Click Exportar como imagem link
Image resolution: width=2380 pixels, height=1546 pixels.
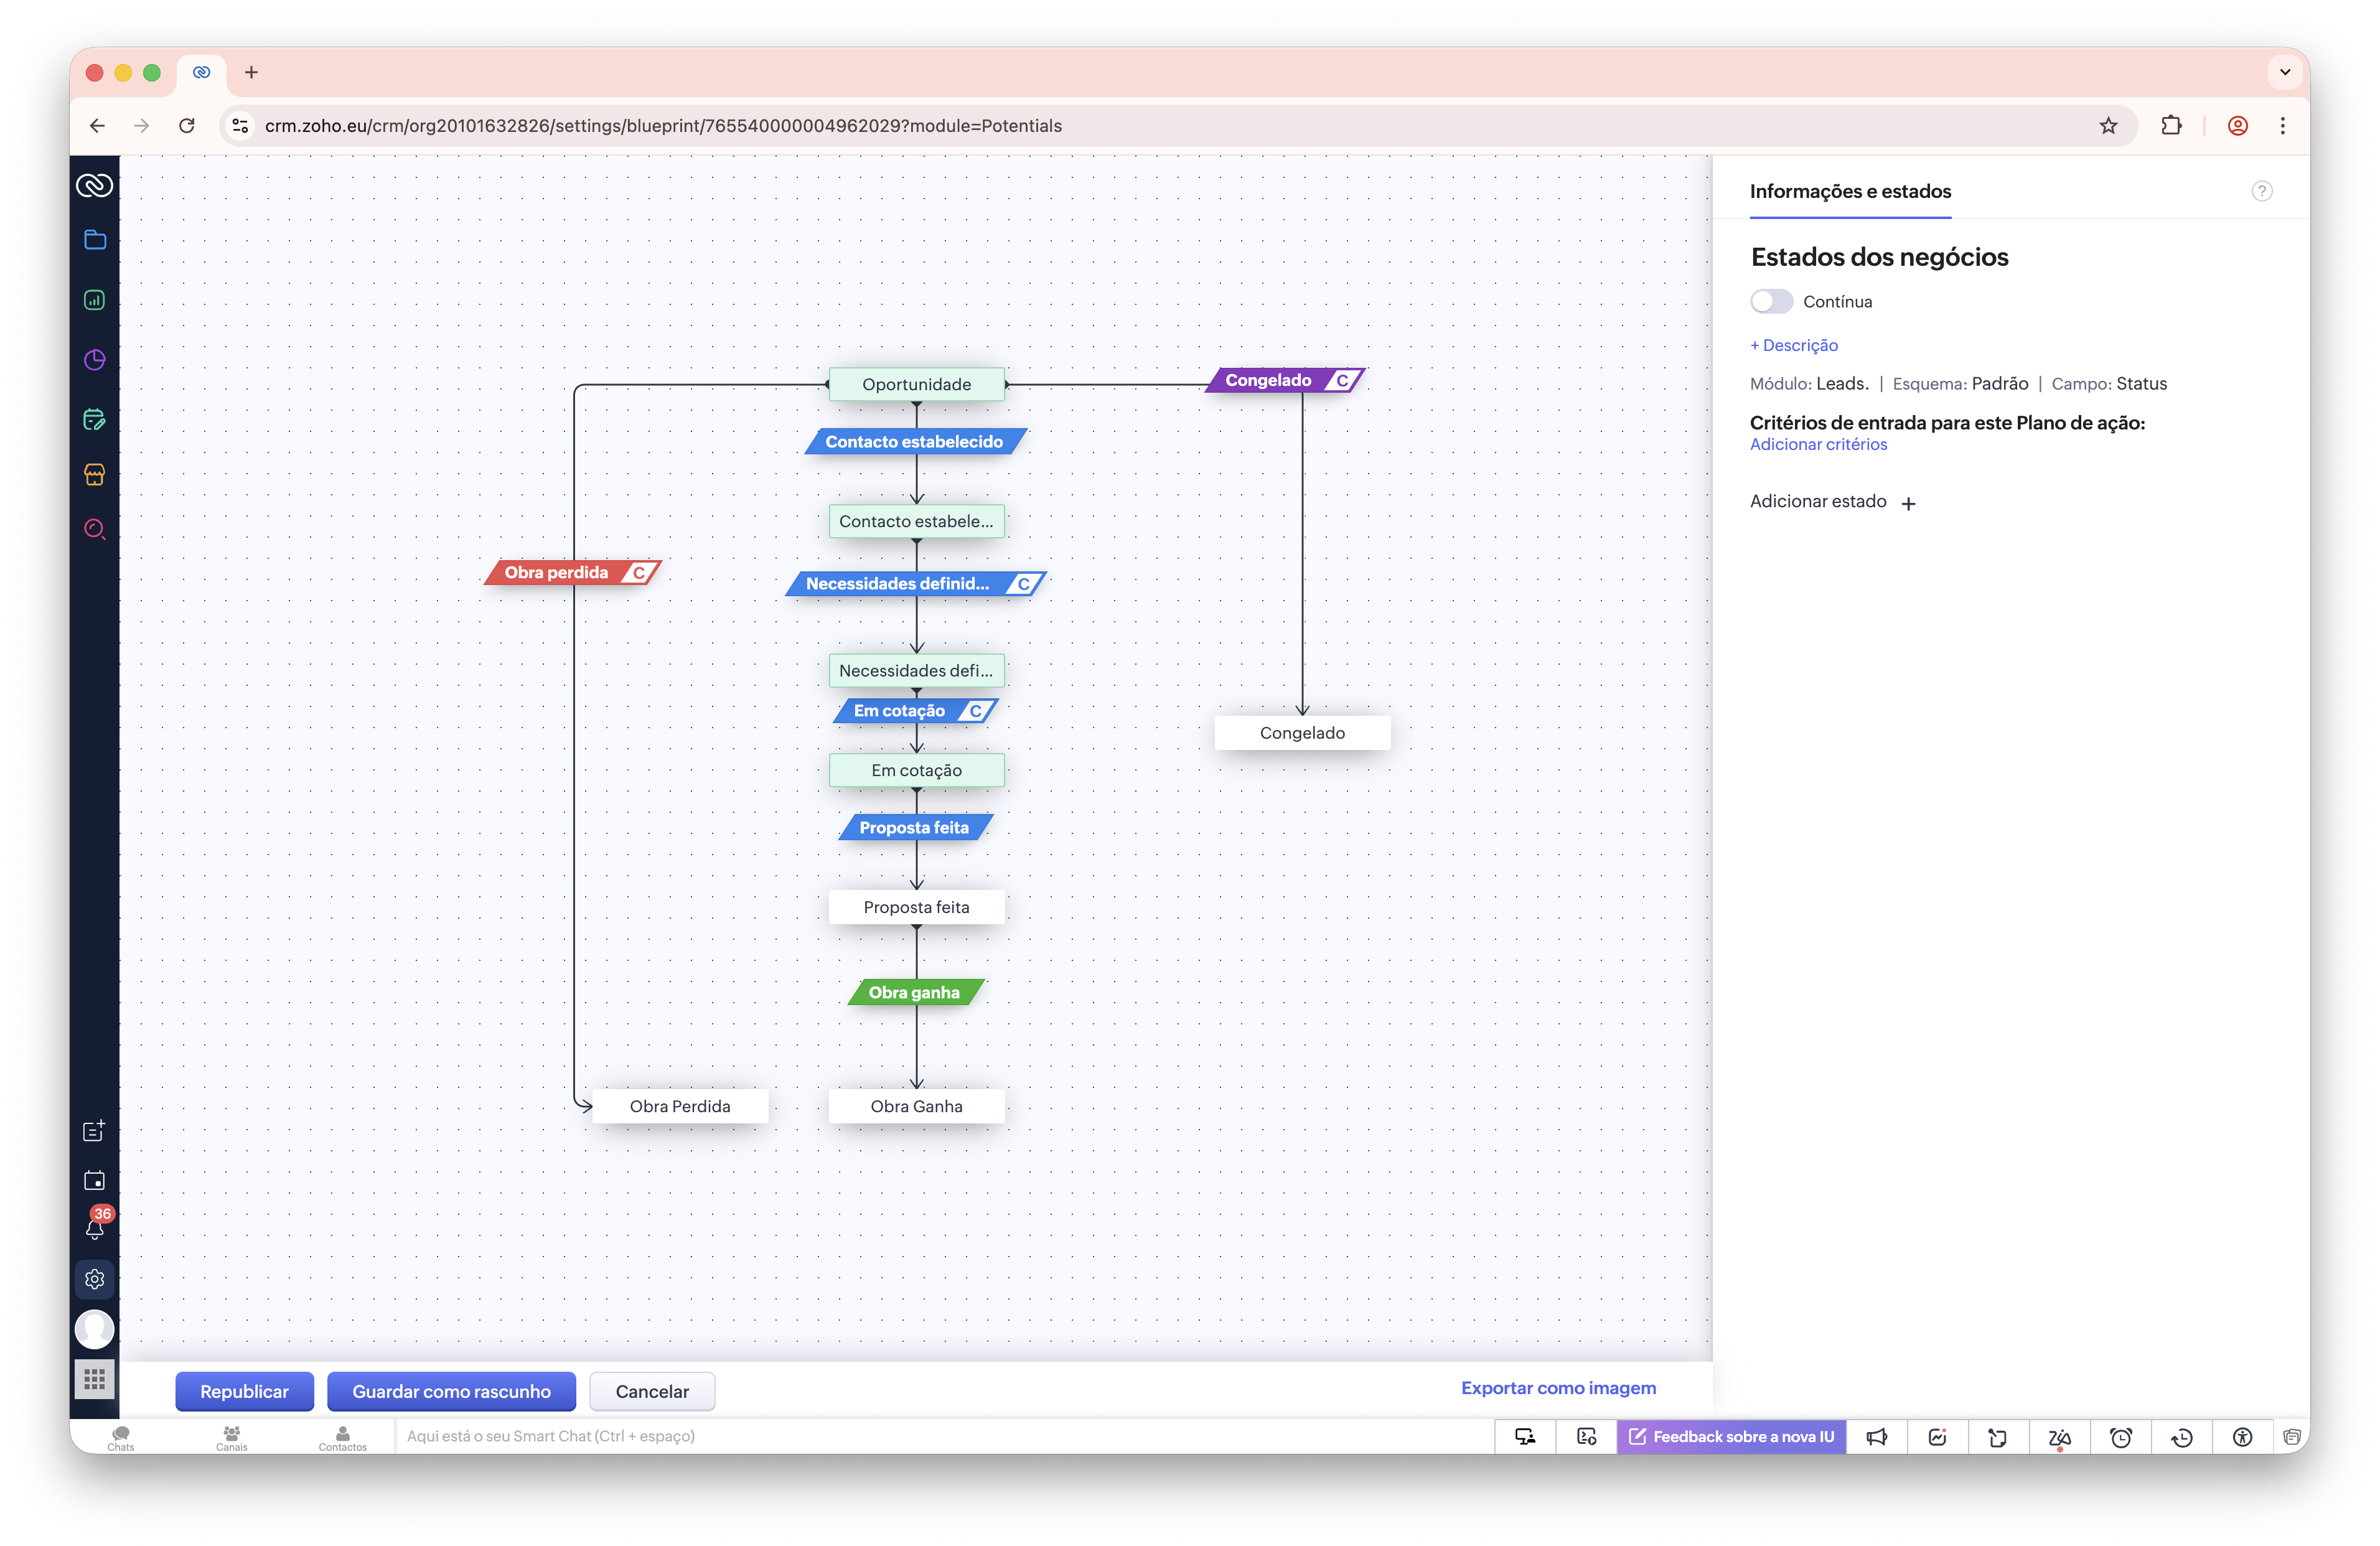(1558, 1387)
